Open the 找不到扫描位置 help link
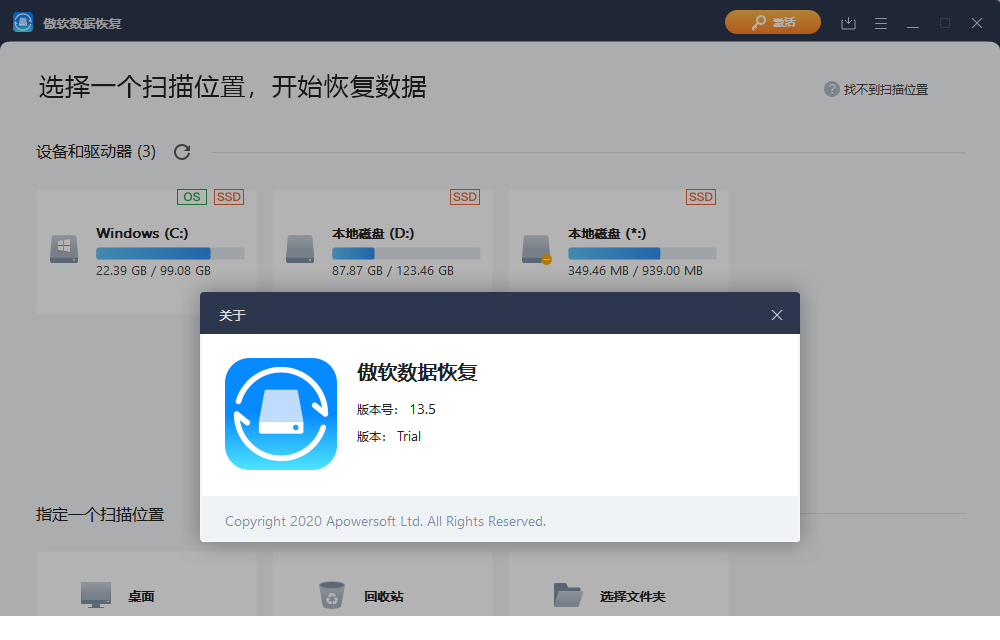This screenshot has width=1000, height=640. click(888, 89)
